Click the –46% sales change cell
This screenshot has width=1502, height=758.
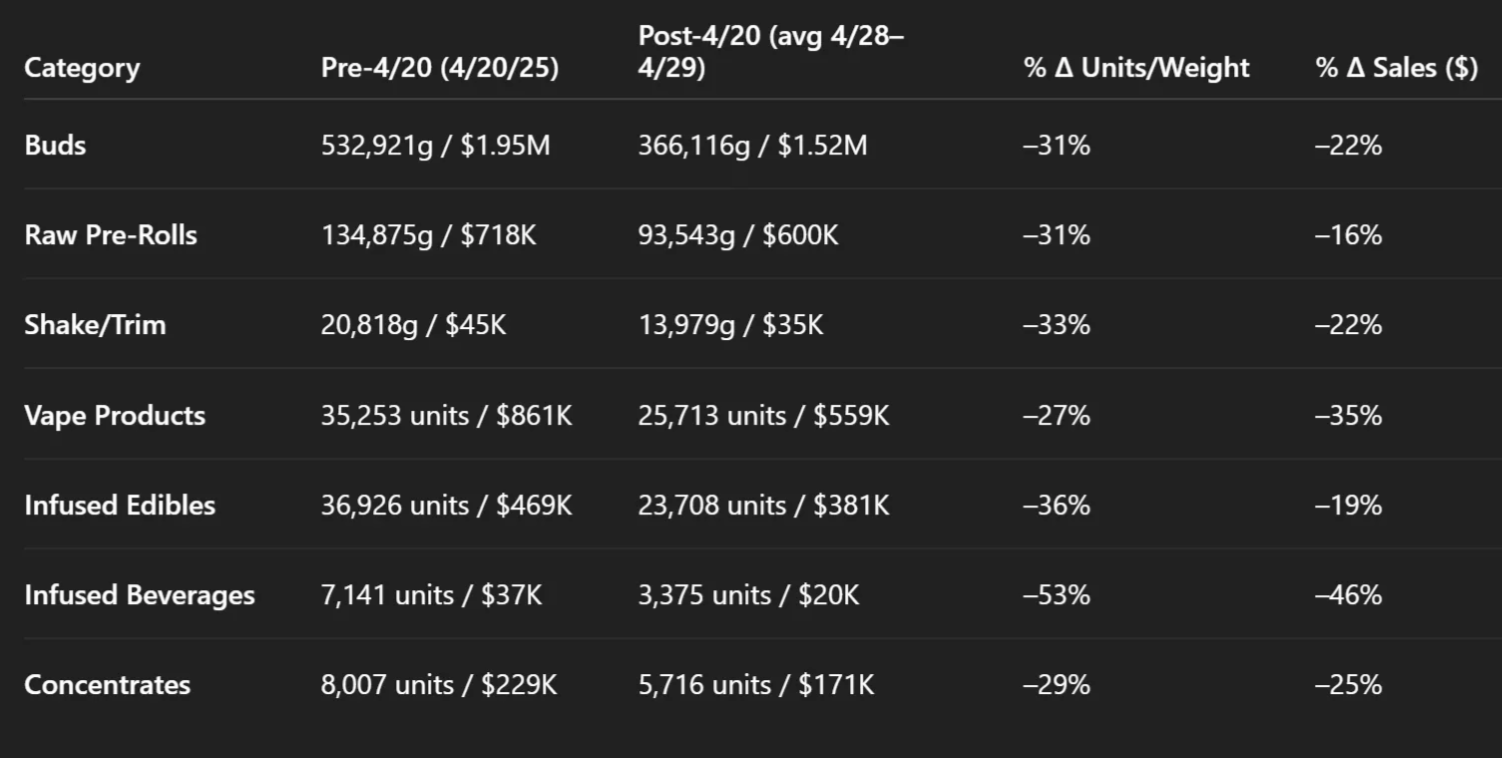[x=1348, y=596]
